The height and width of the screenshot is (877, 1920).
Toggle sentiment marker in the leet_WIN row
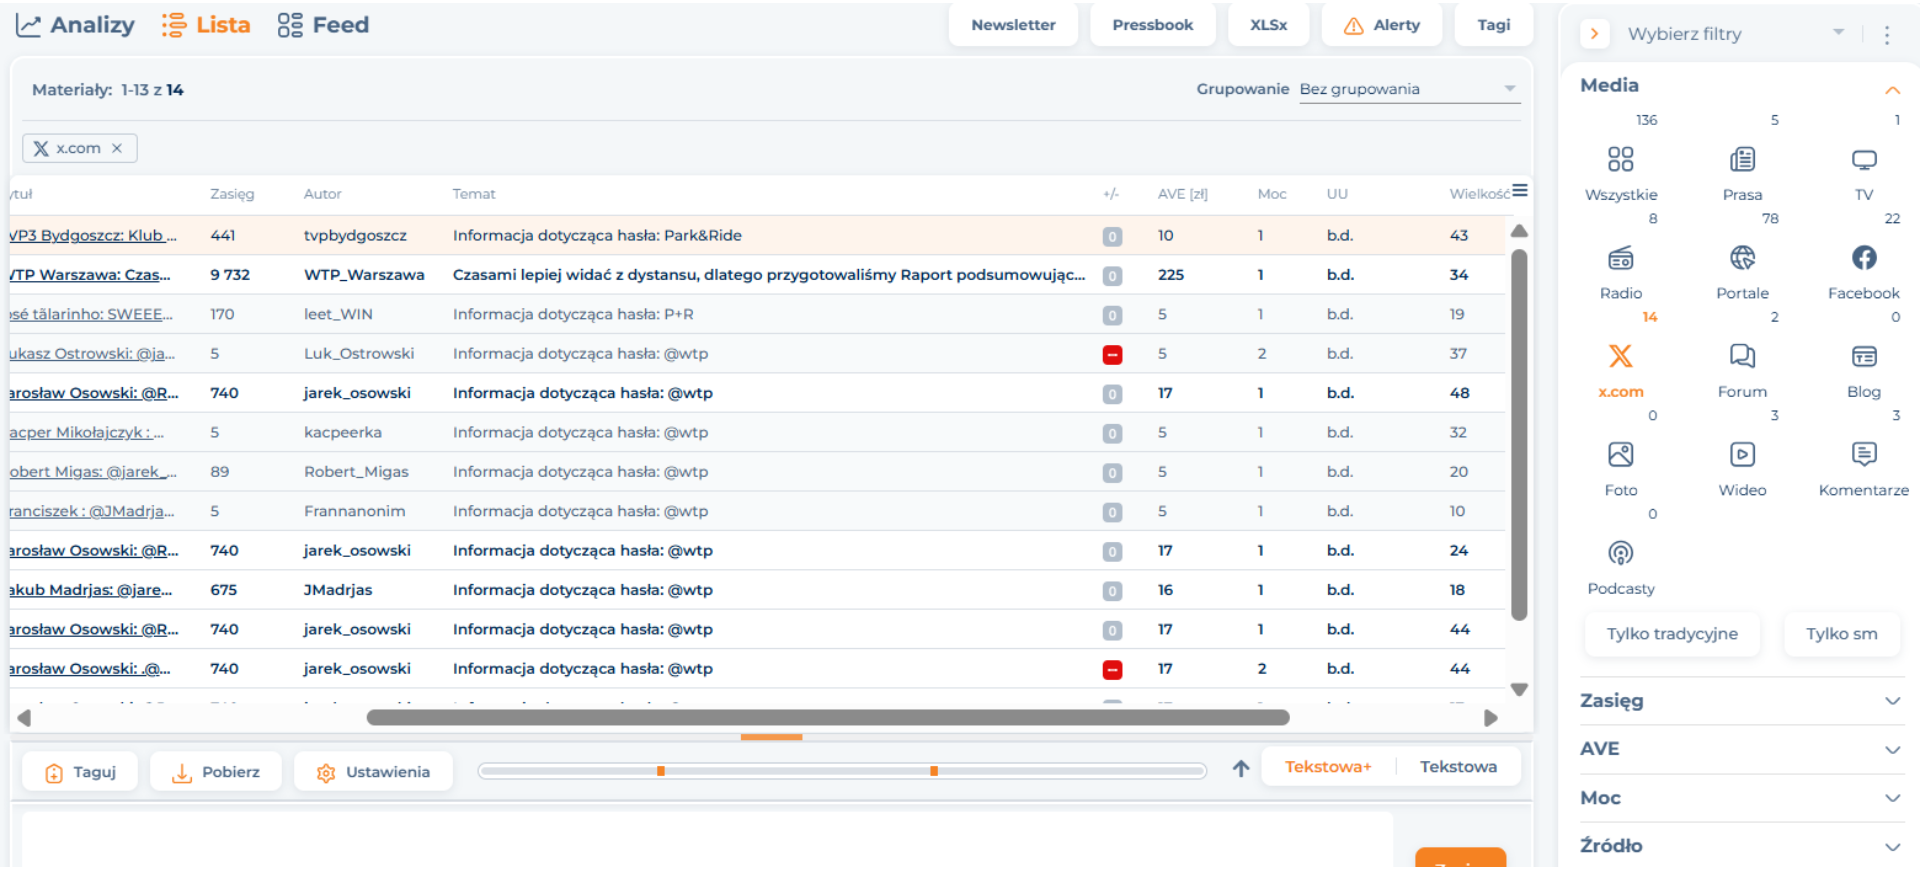[1112, 316]
